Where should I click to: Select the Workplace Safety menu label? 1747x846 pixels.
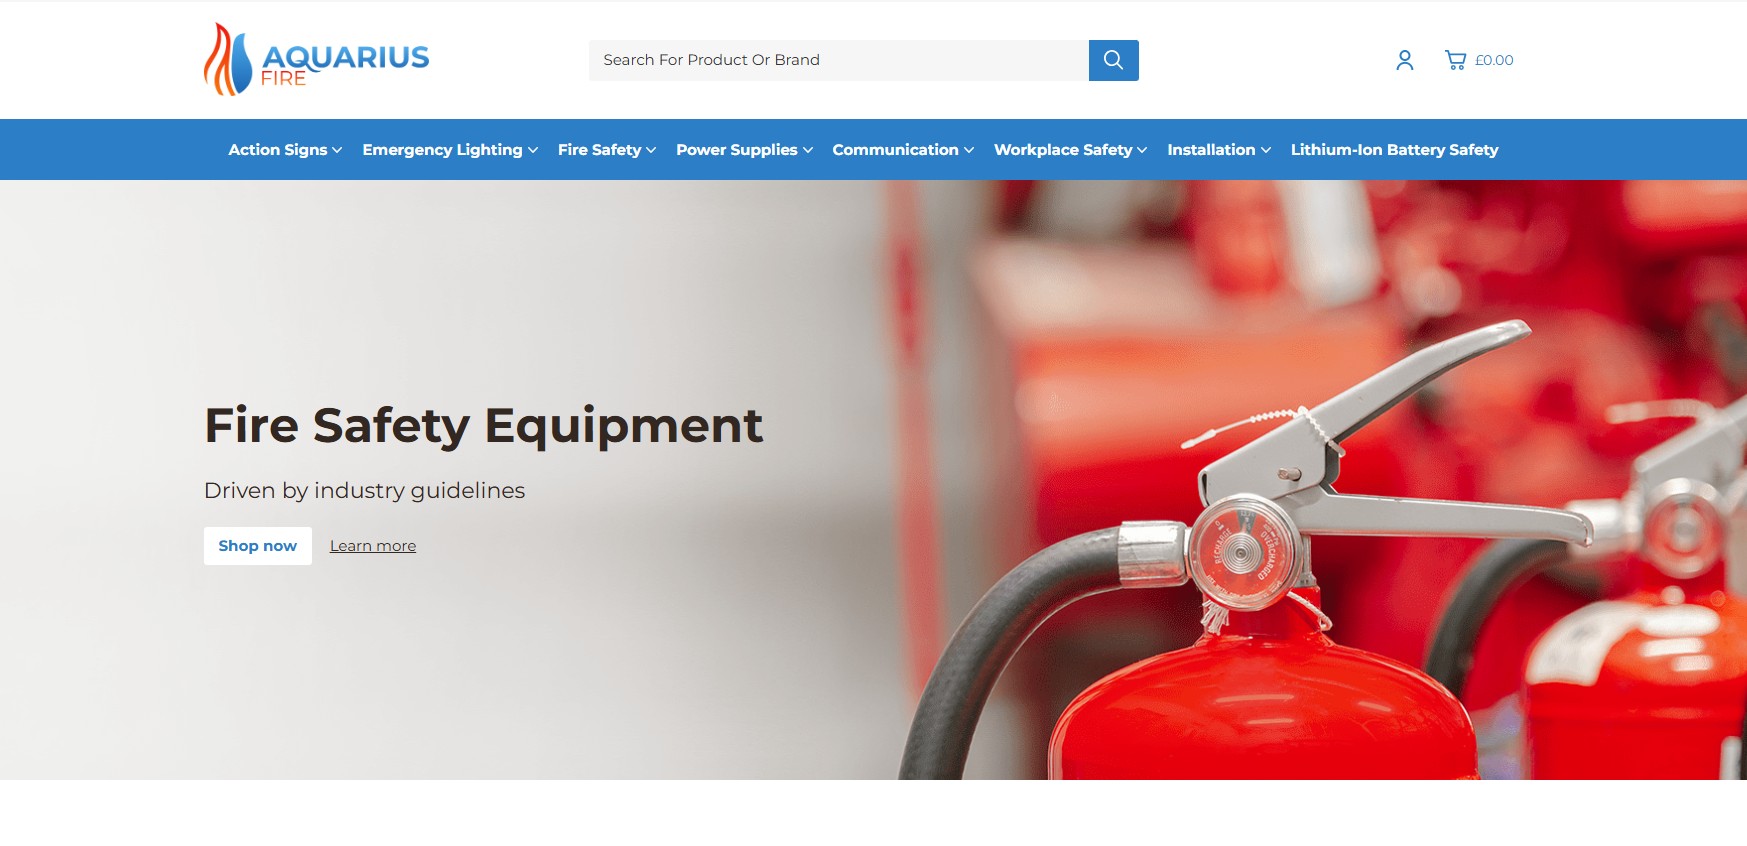coord(1062,150)
